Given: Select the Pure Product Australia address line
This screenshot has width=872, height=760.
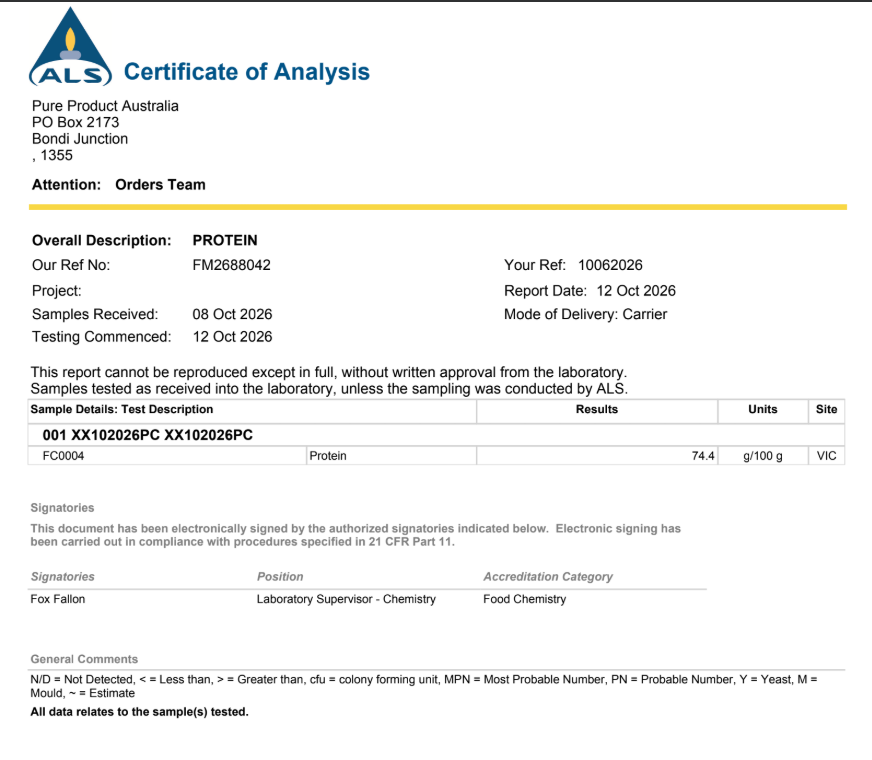Looking at the screenshot, I should click(105, 106).
